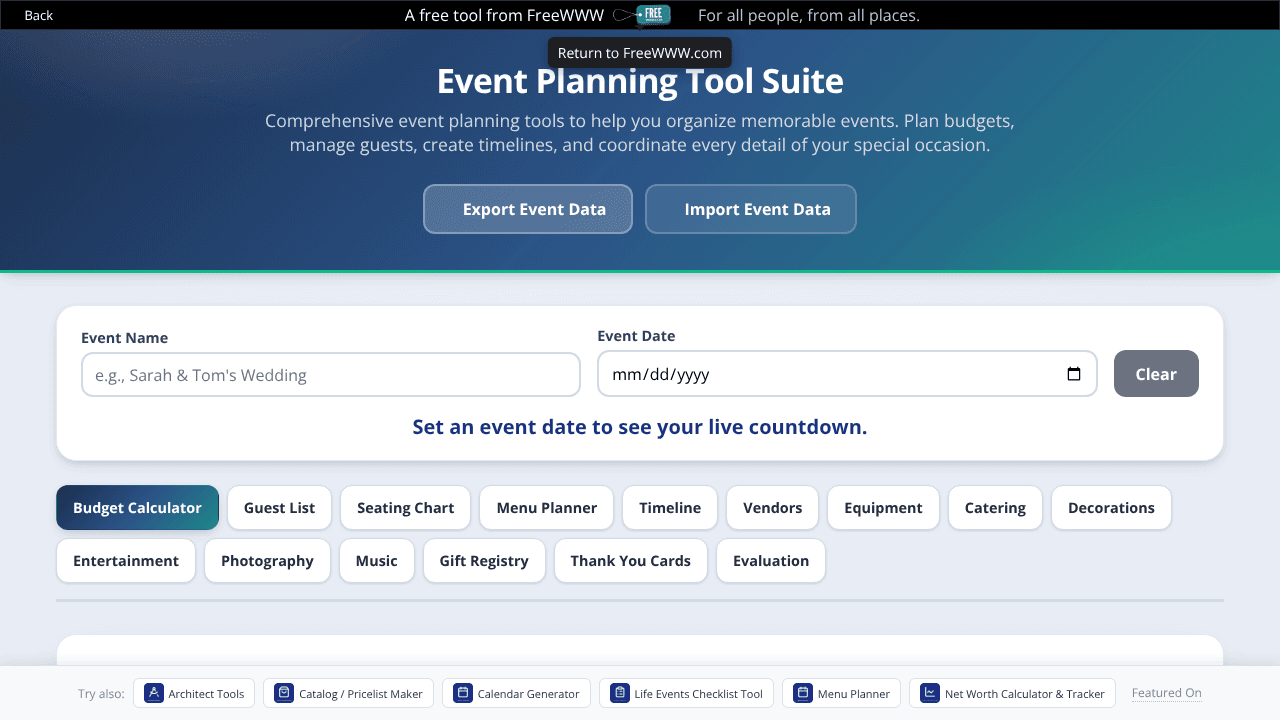Click the Event Planning Tool Suite heading

(640, 81)
